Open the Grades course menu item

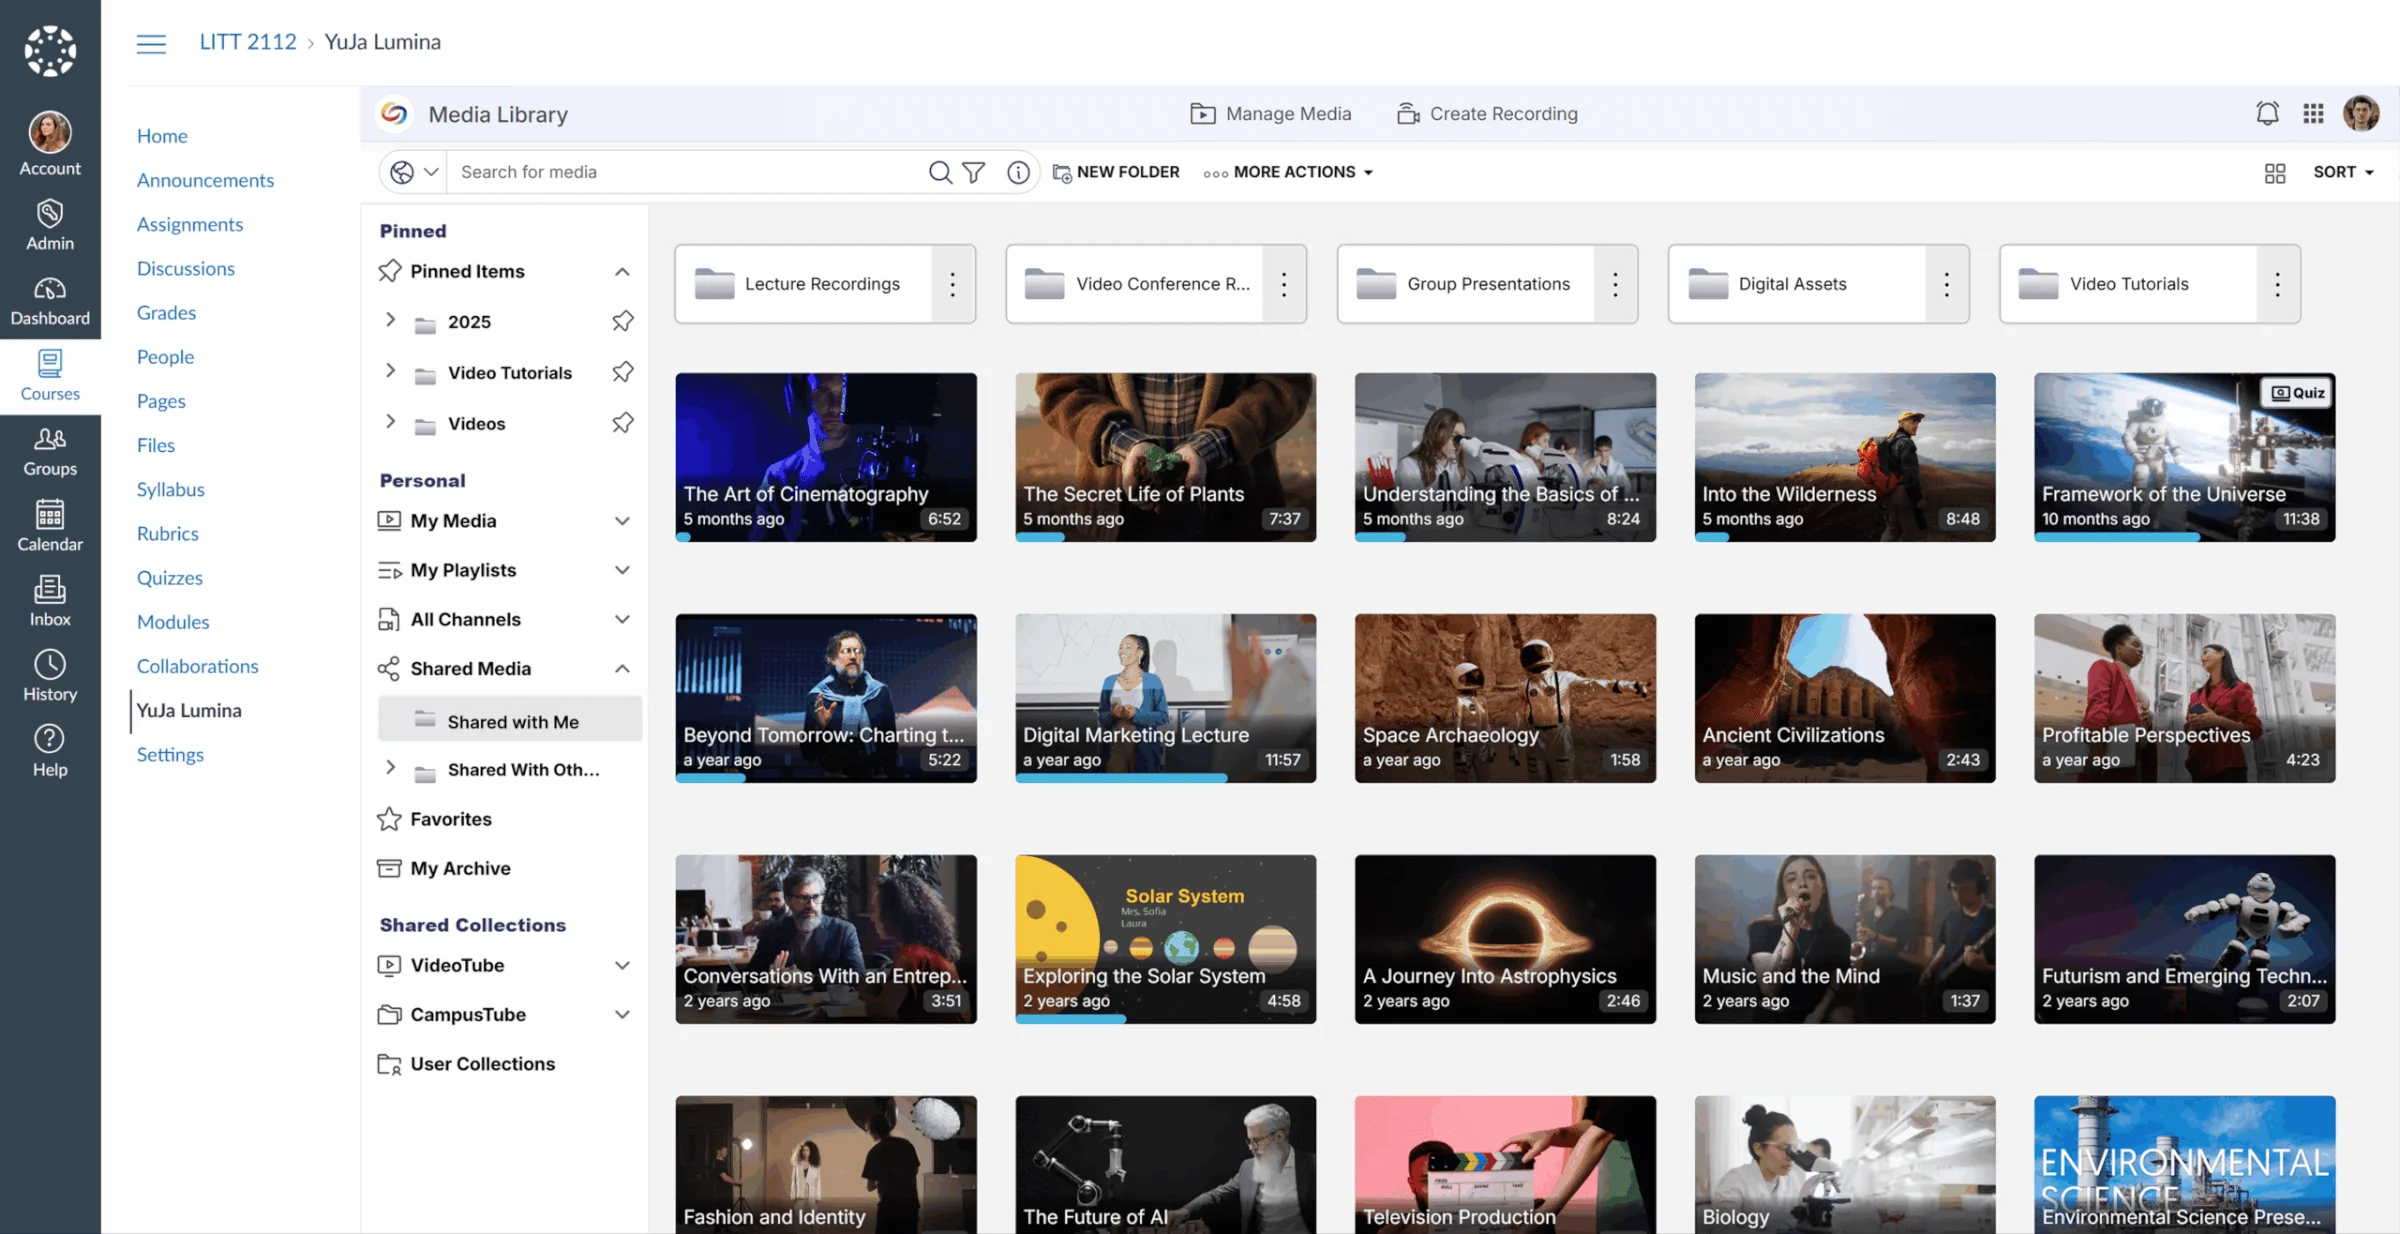166,312
